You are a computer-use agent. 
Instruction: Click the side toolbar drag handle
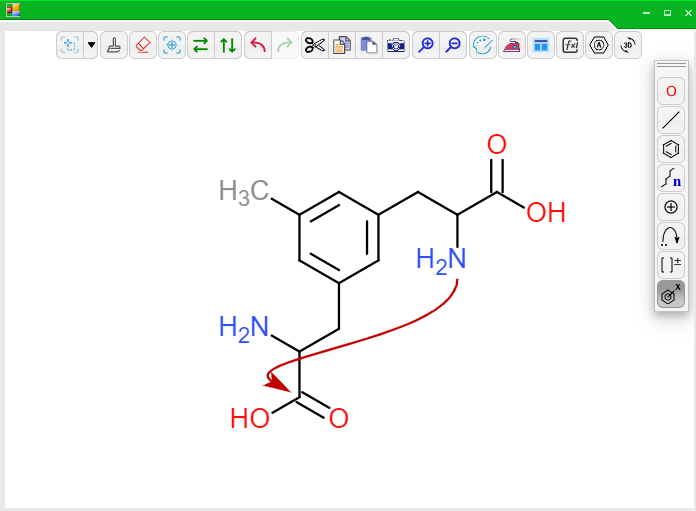(x=671, y=65)
